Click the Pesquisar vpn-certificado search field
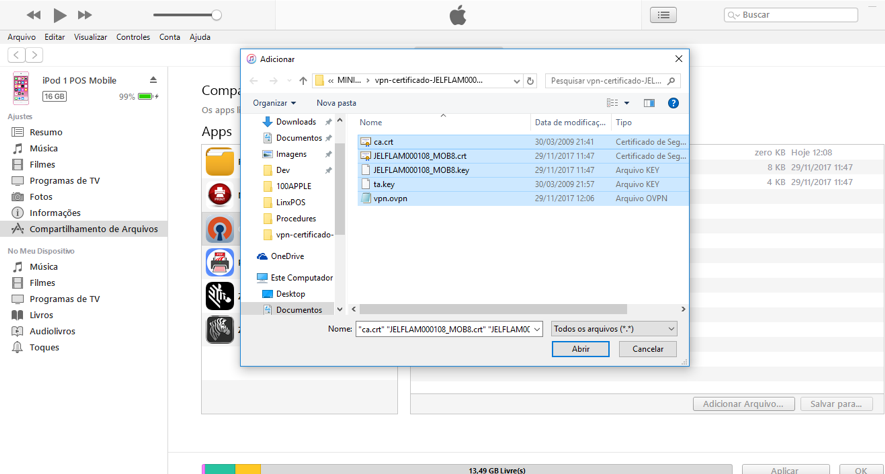 click(612, 81)
